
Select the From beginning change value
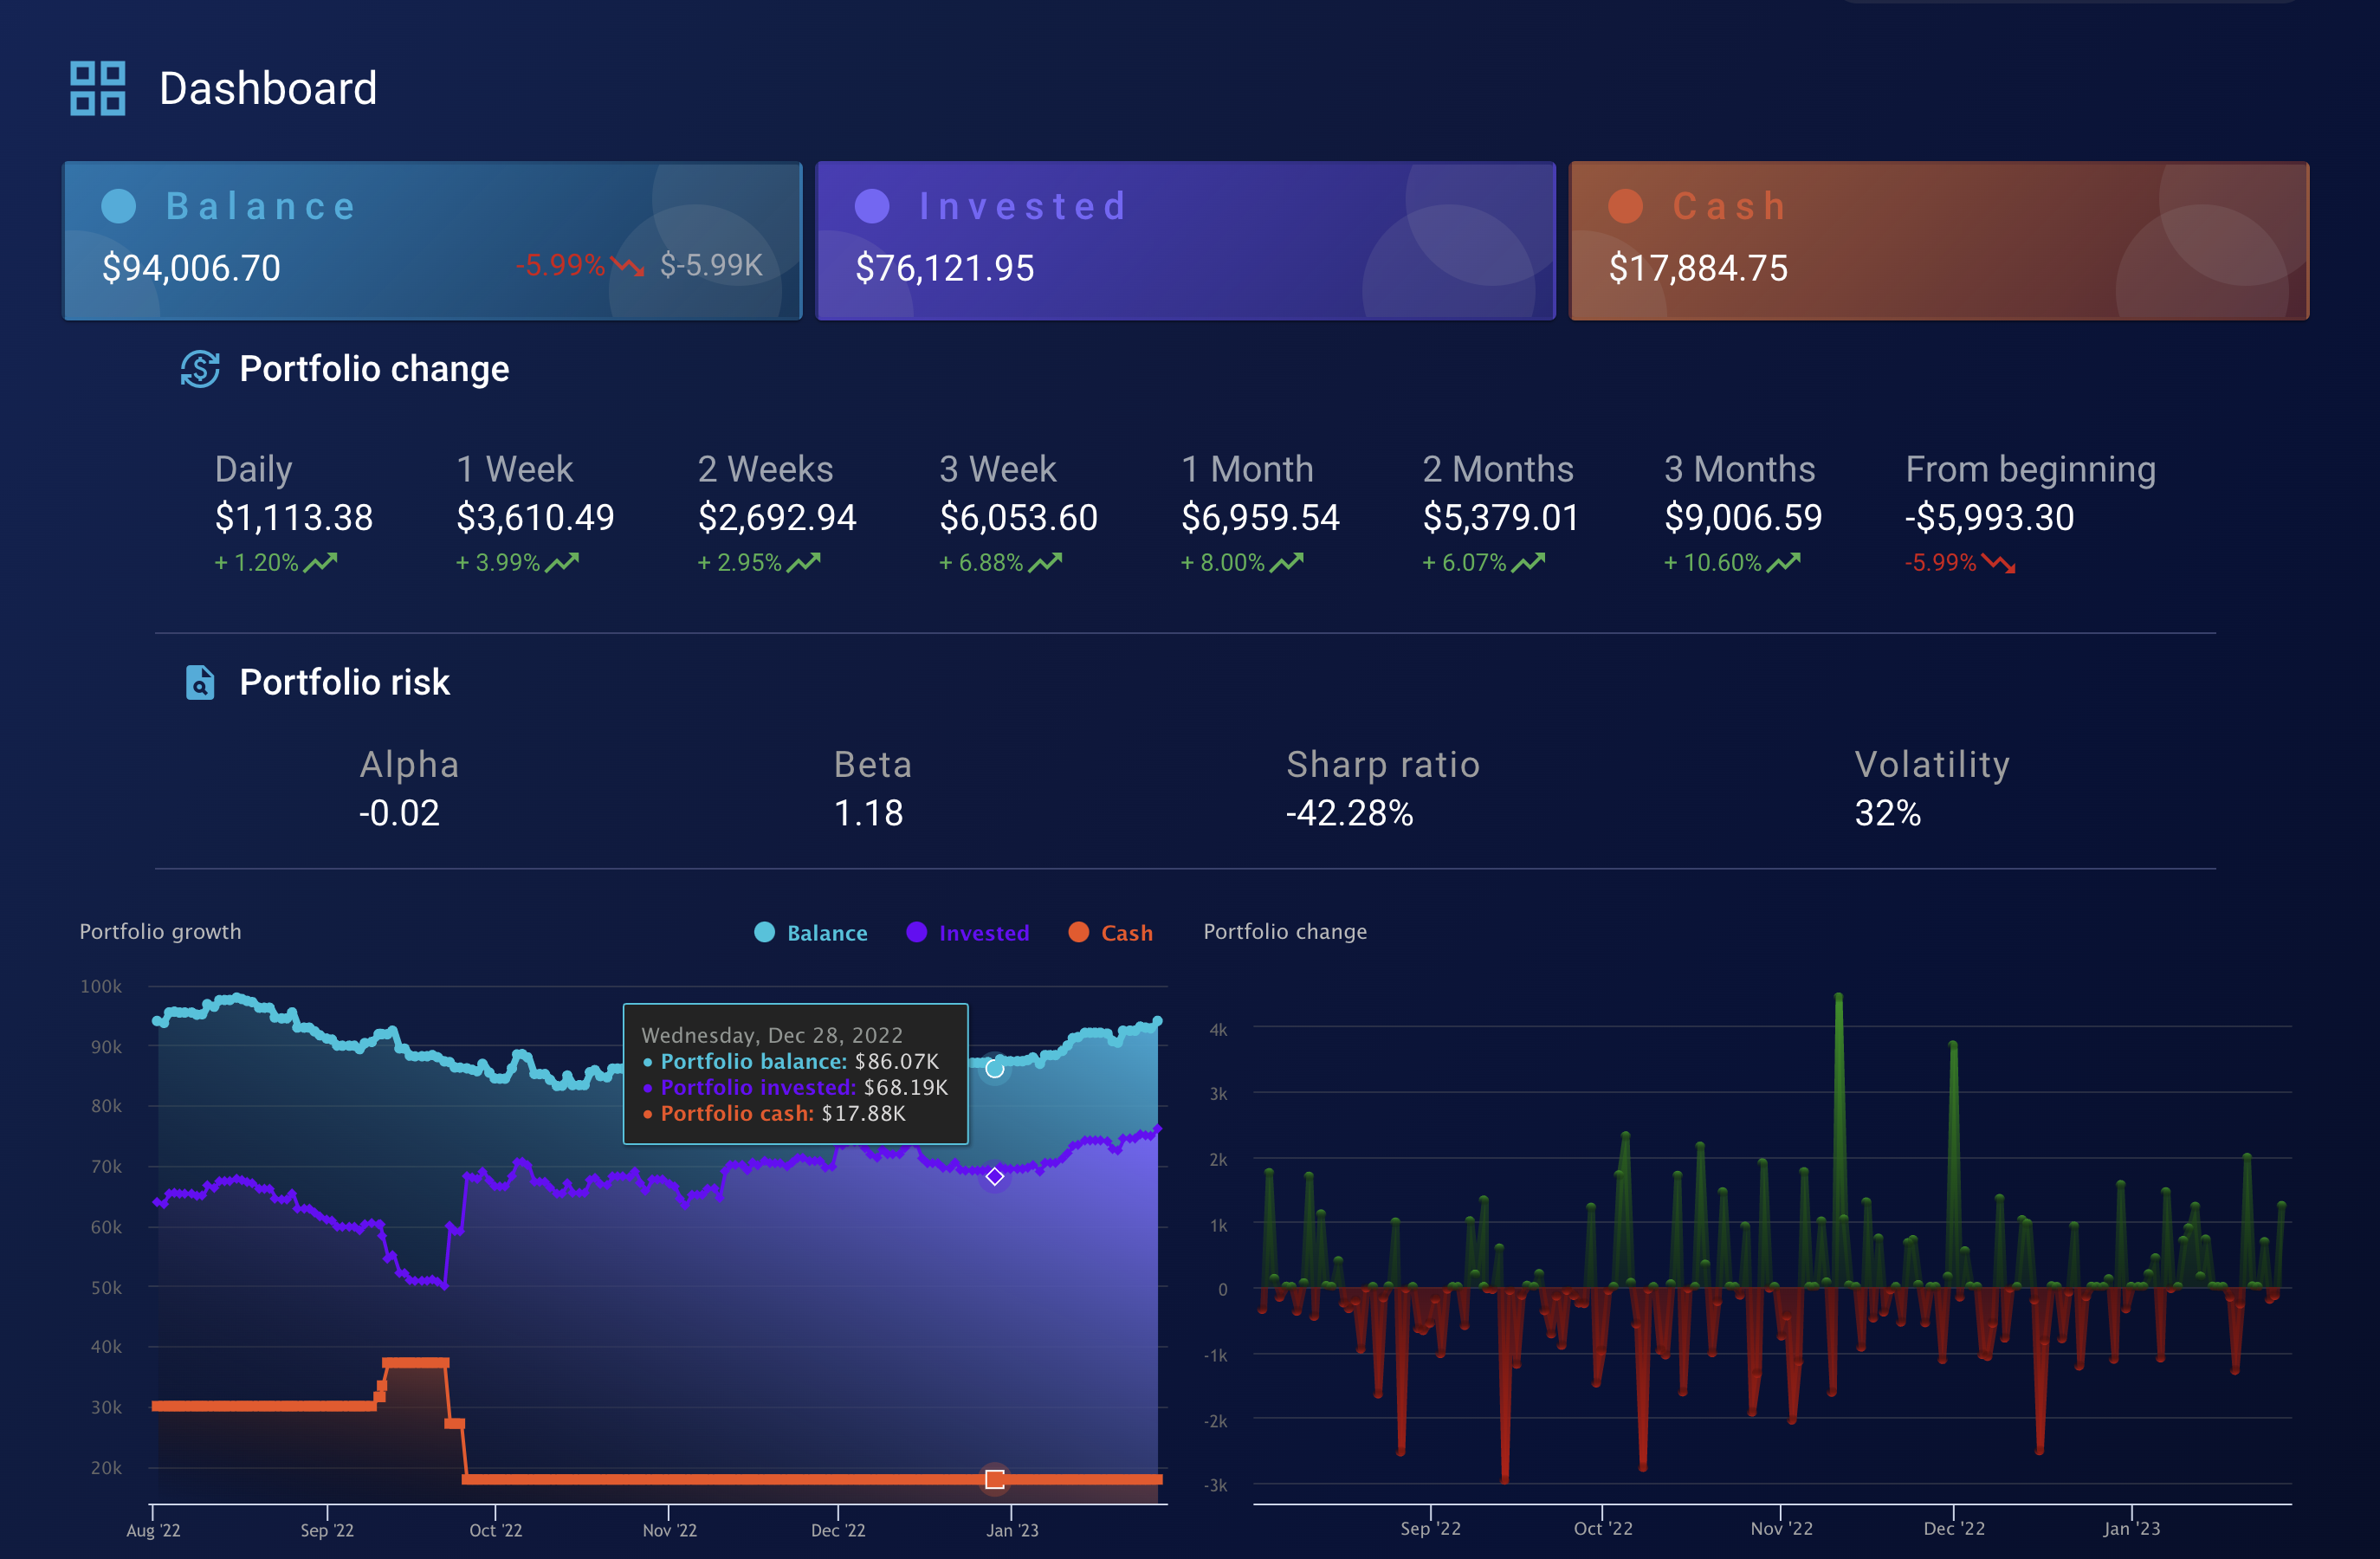[x=1989, y=517]
